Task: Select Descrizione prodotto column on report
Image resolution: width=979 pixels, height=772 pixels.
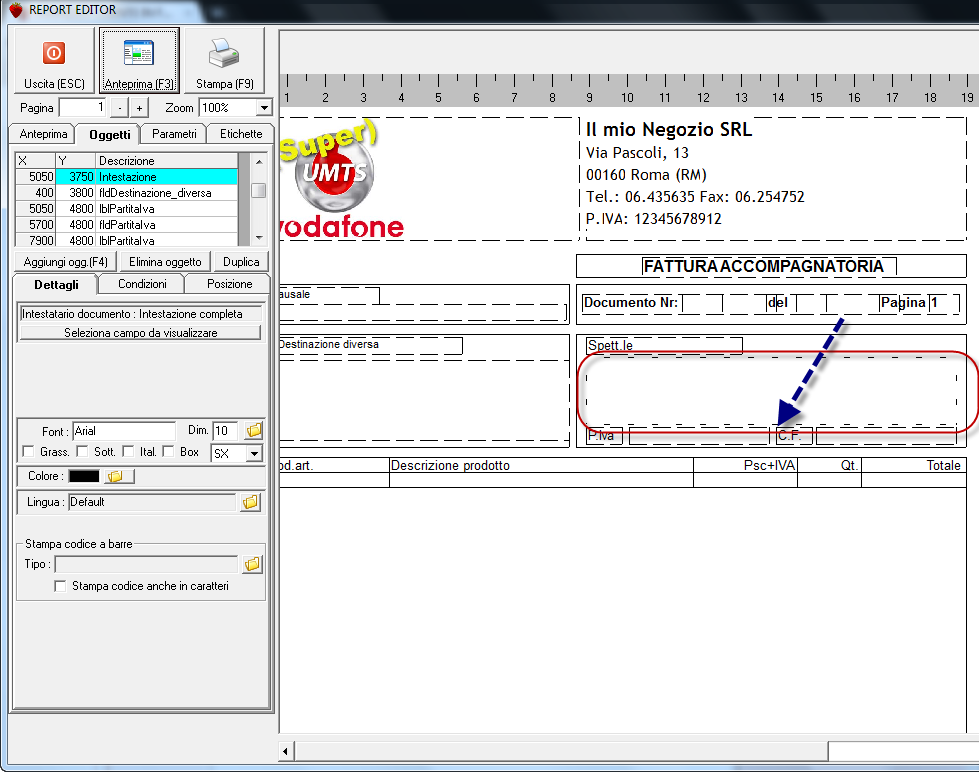Action: point(541,465)
